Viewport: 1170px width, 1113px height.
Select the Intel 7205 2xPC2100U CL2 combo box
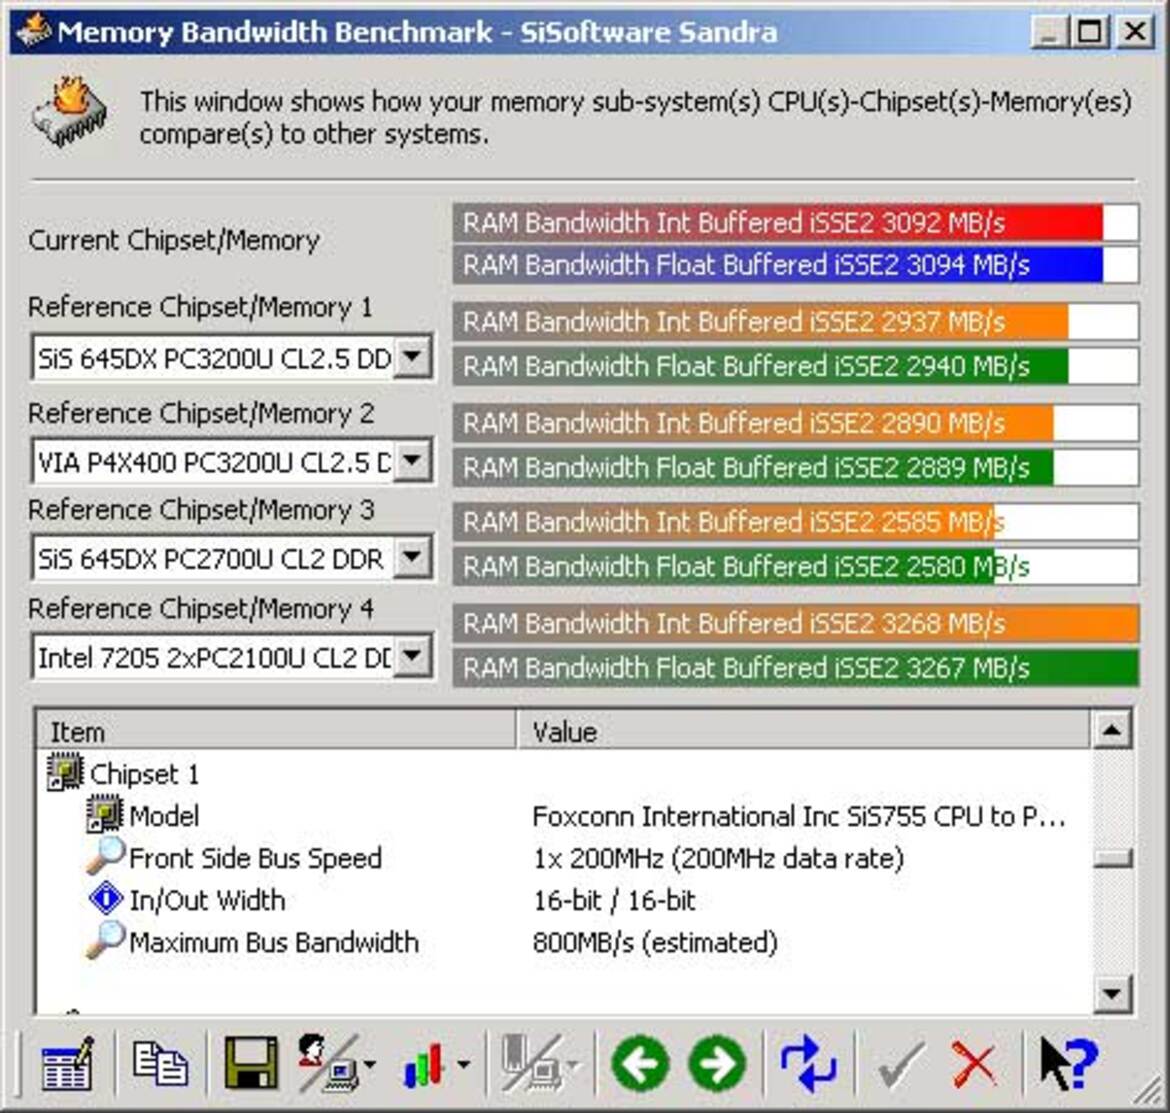(231, 657)
